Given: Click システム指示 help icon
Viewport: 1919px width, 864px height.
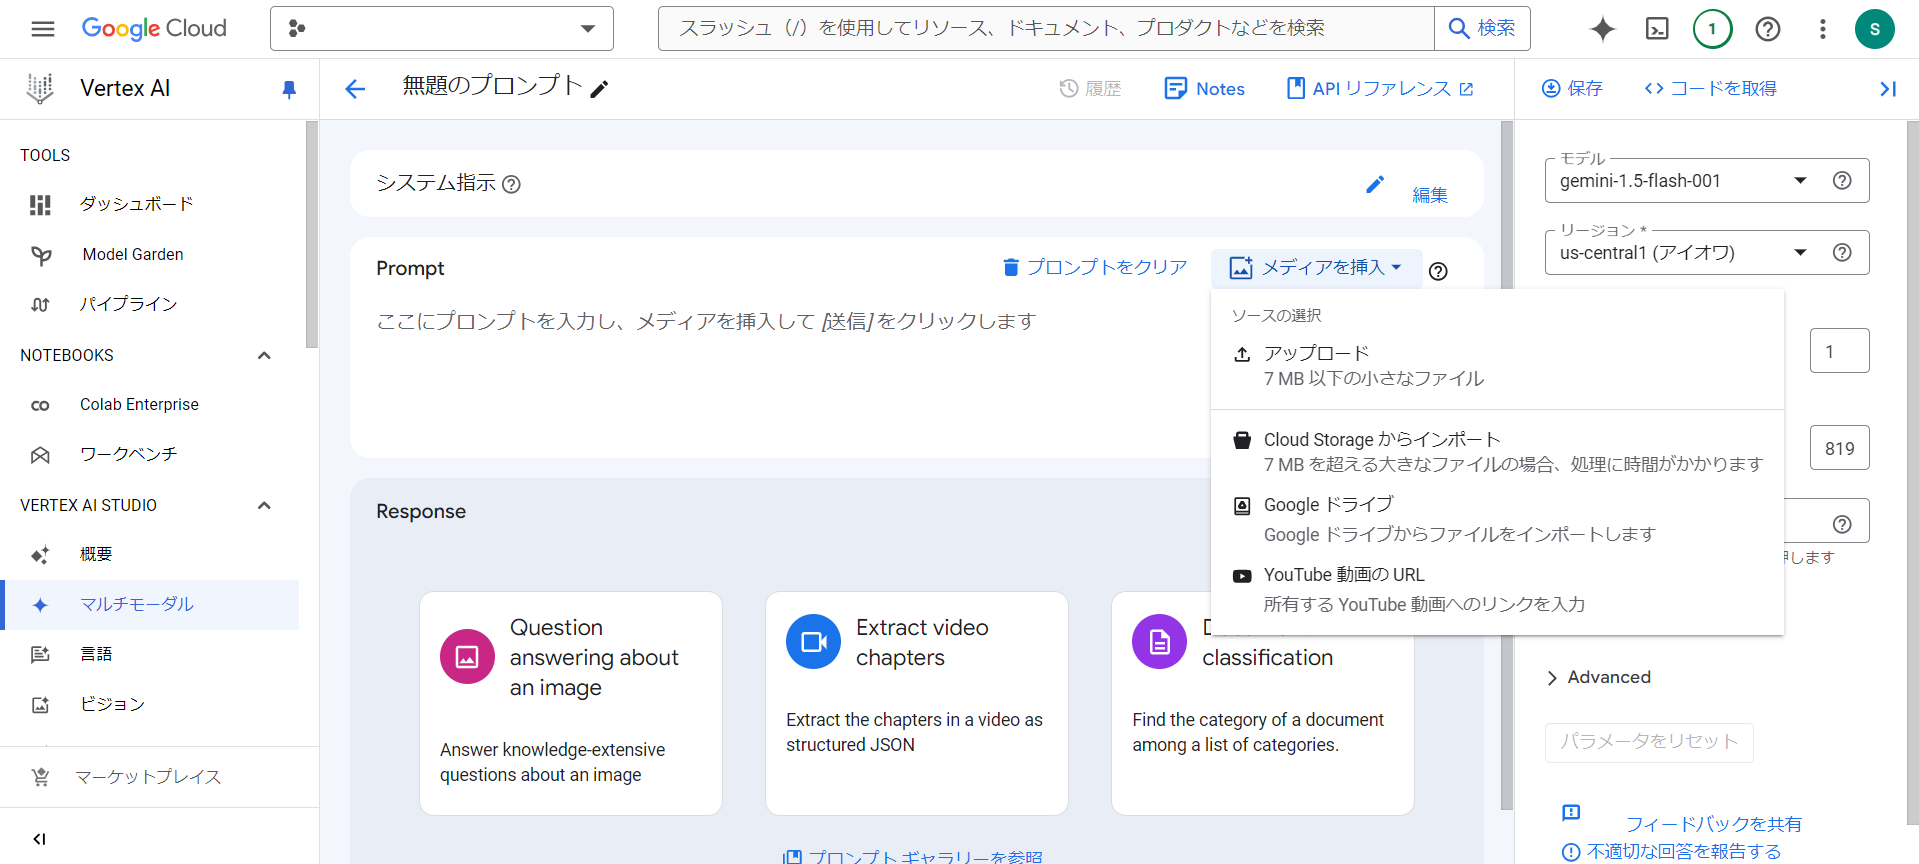Looking at the screenshot, I should click(511, 184).
